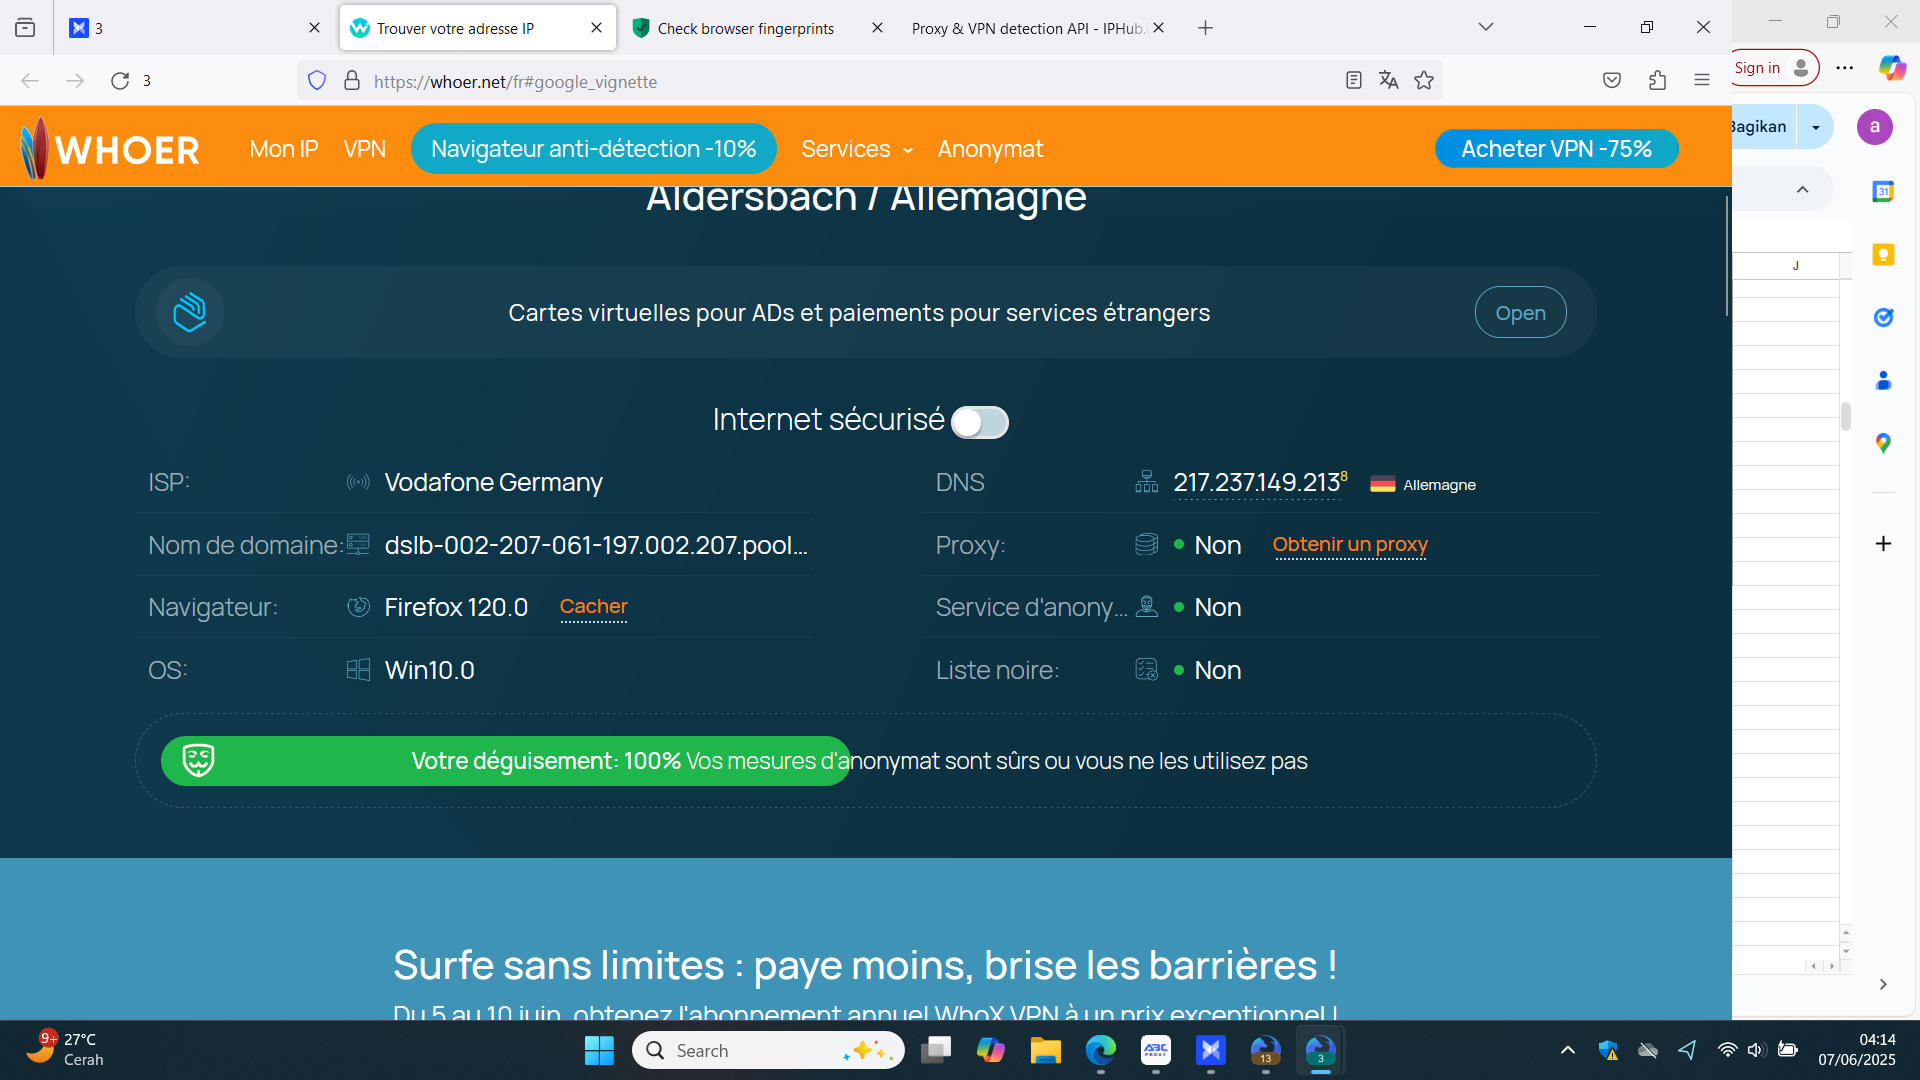Bookmark this page with the star
Image resolution: width=1920 pixels, height=1080 pixels.
coord(1424,81)
